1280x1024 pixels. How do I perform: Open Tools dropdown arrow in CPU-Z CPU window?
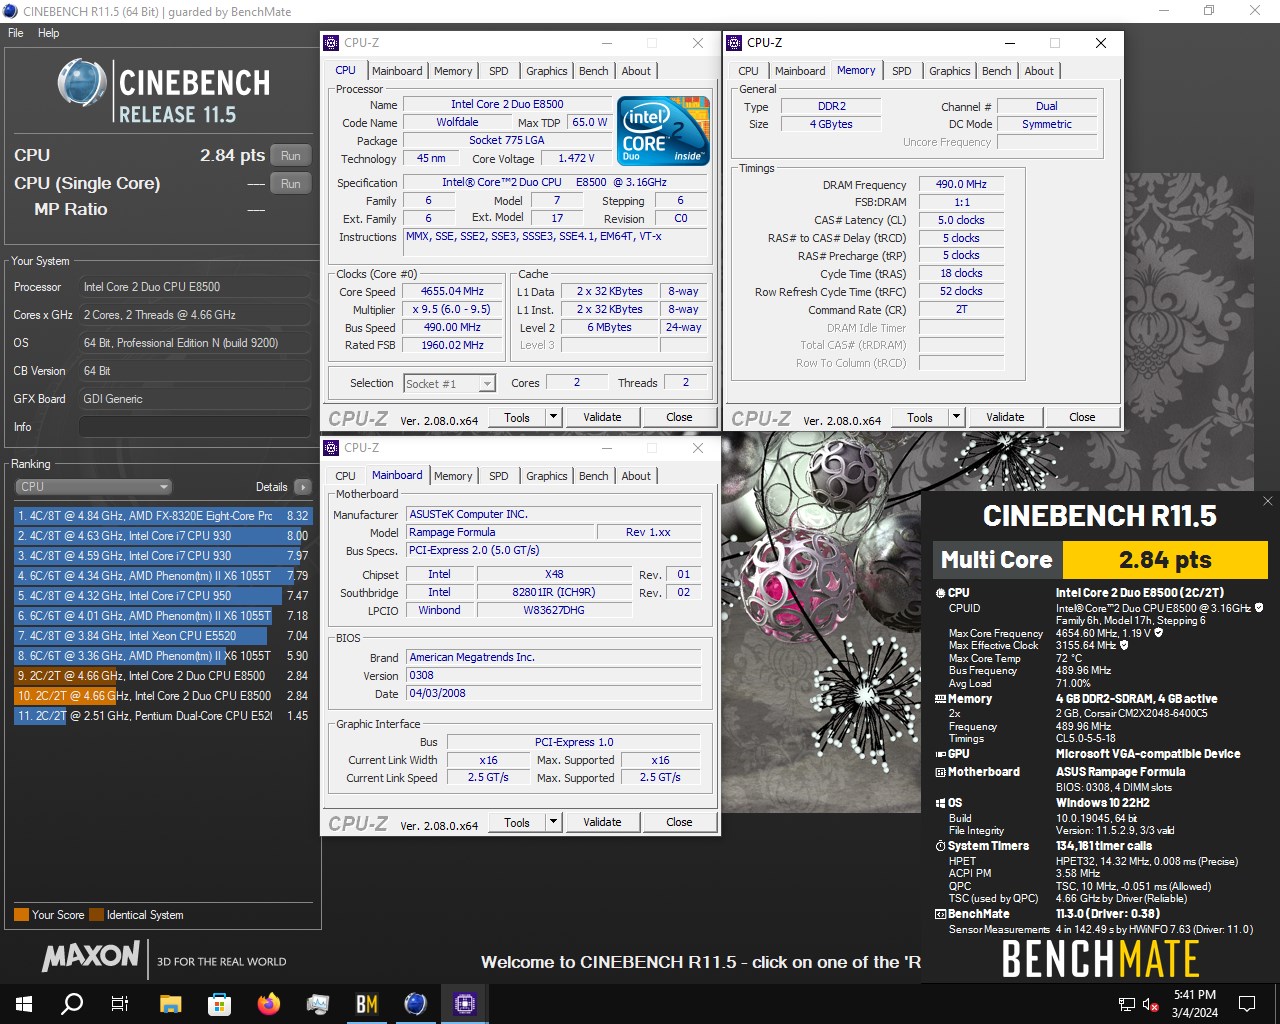tap(553, 417)
